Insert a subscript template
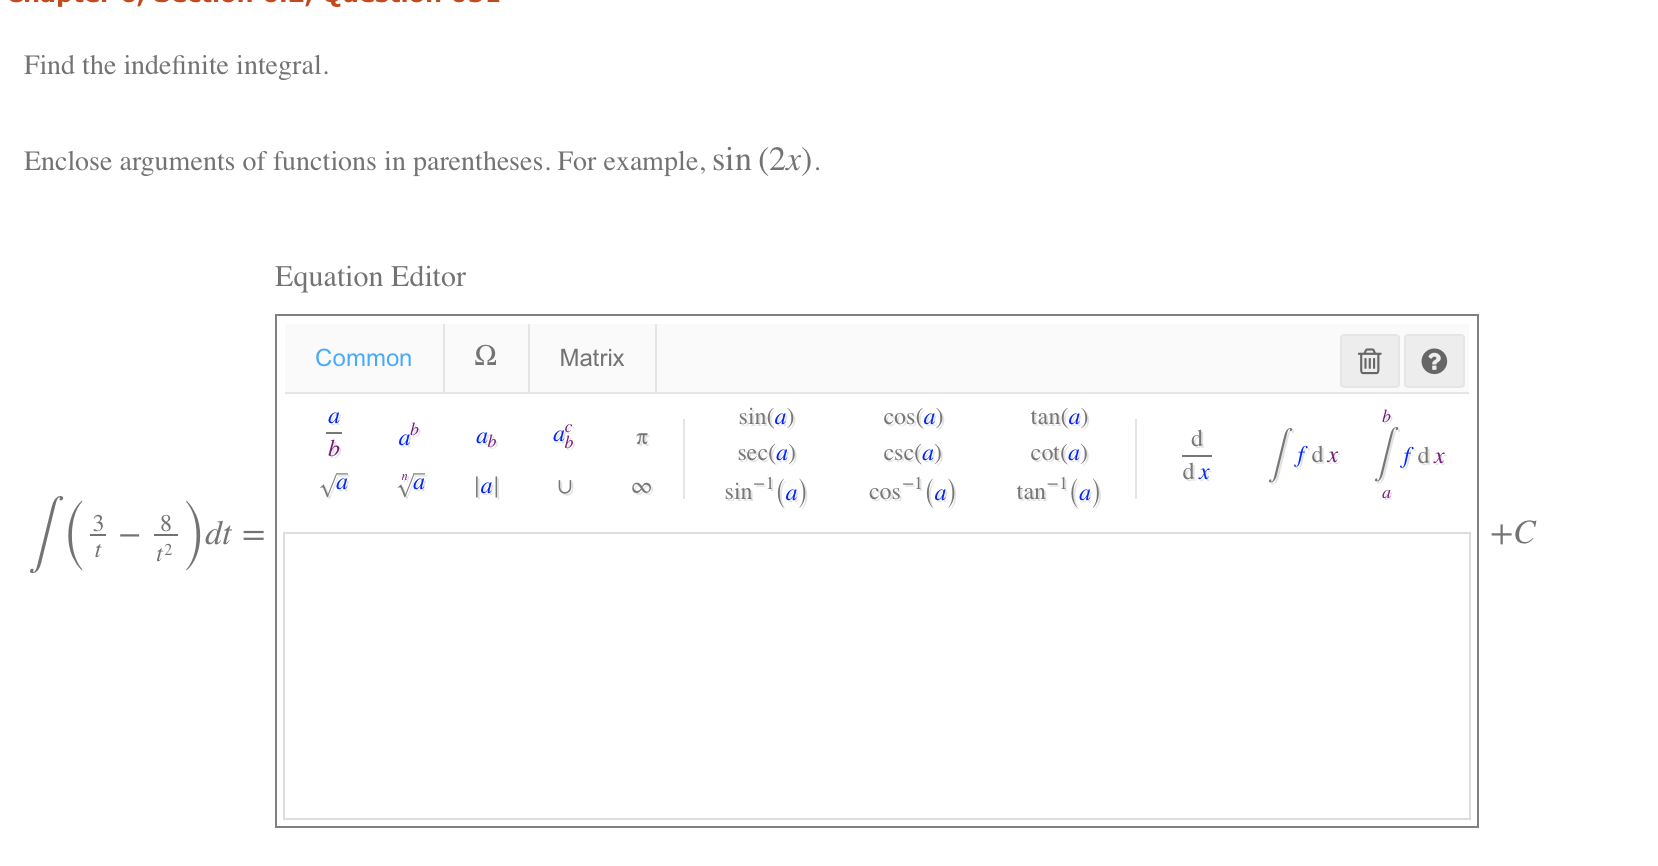This screenshot has height=866, width=1658. coord(486,437)
